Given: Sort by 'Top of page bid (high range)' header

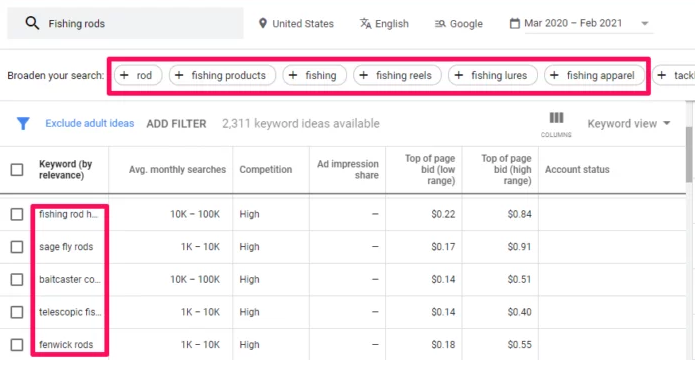Looking at the screenshot, I should [x=506, y=170].
